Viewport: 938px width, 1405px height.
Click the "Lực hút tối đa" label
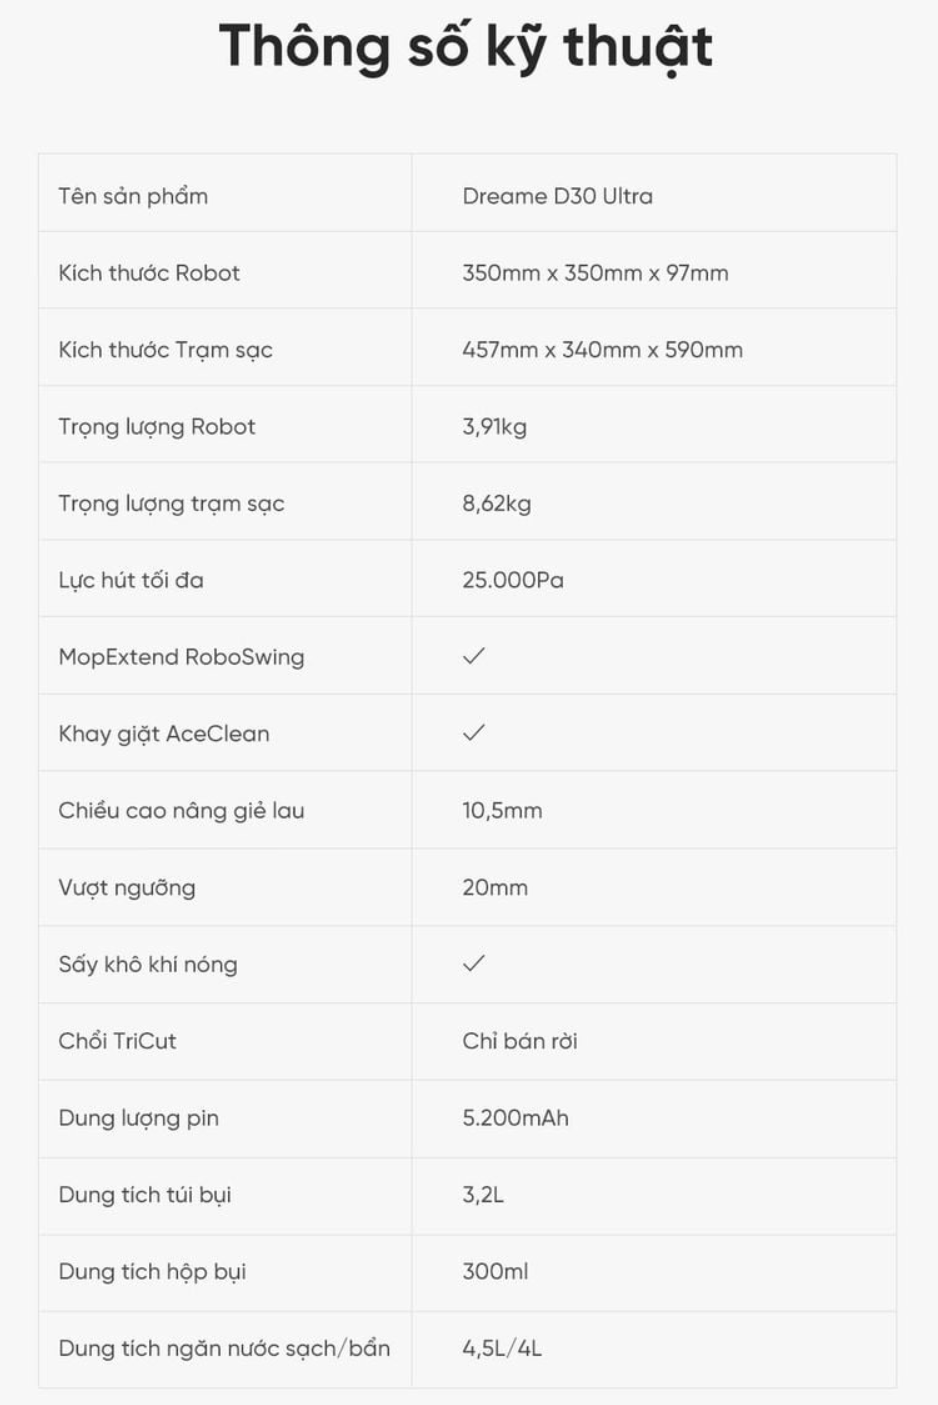131,580
